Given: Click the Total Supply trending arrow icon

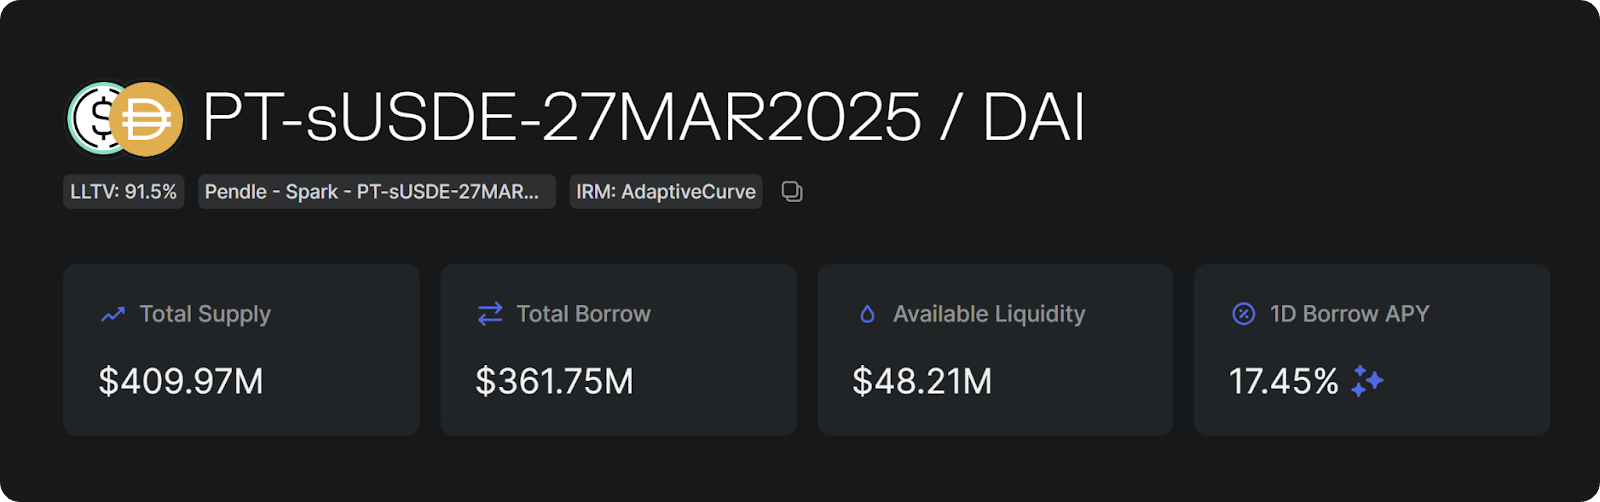Looking at the screenshot, I should [x=113, y=314].
